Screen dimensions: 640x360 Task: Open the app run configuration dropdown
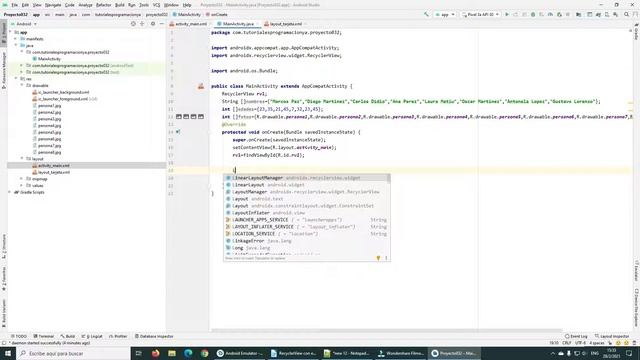[x=445, y=14]
